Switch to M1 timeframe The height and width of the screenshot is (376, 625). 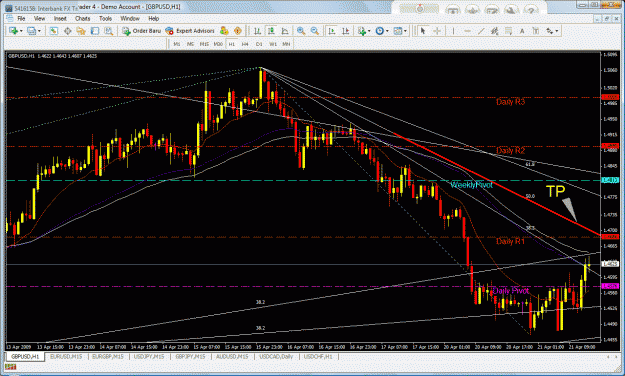tap(177, 44)
